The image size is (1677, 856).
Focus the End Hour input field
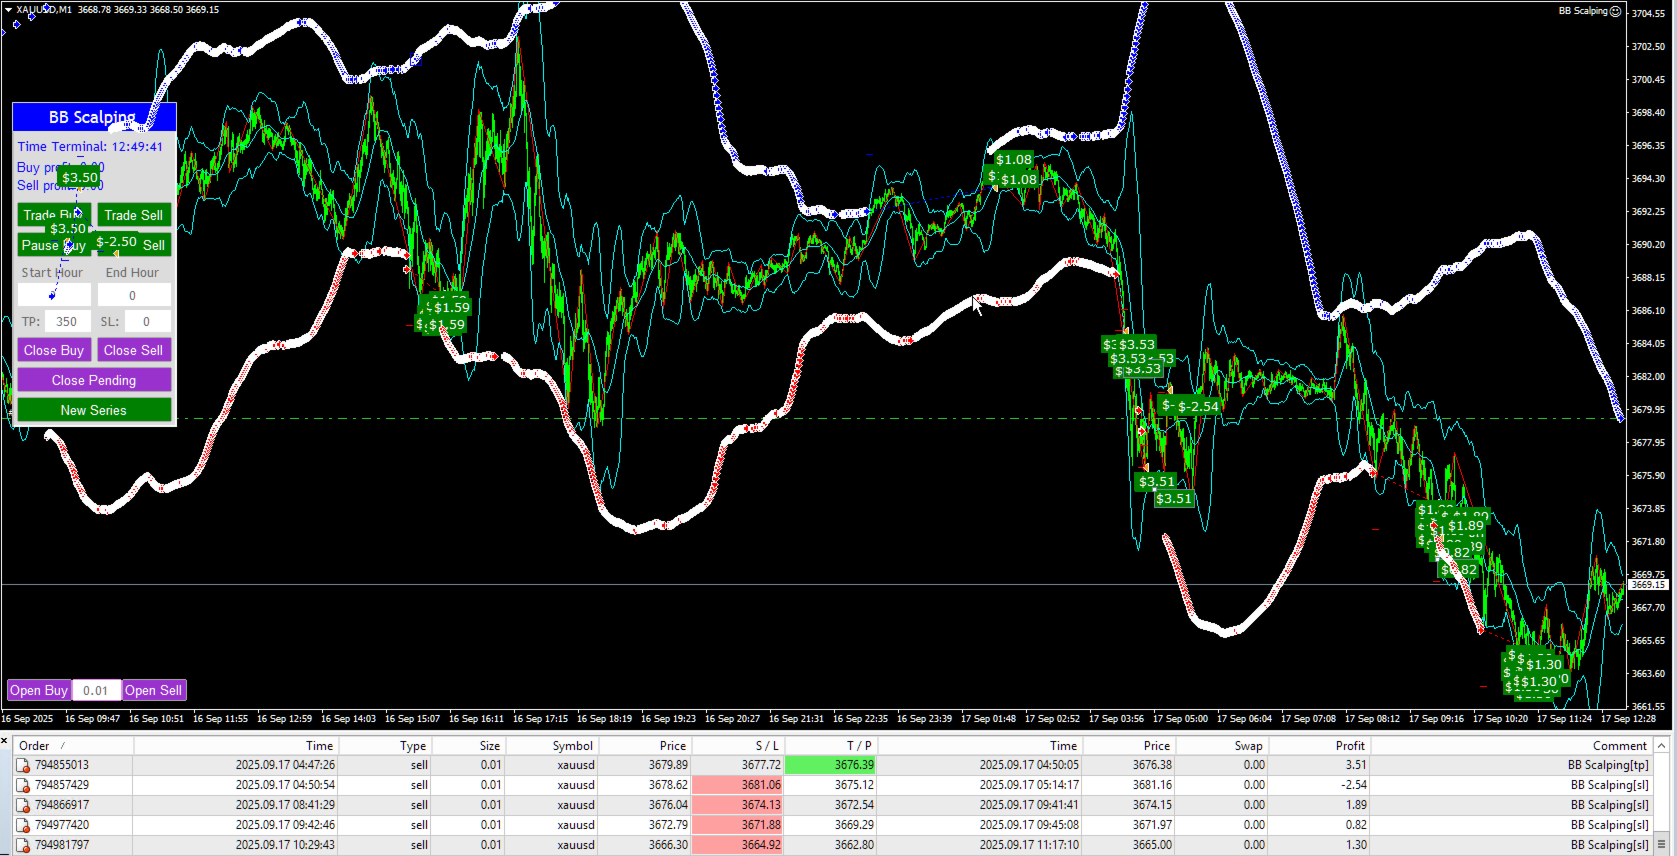134,295
